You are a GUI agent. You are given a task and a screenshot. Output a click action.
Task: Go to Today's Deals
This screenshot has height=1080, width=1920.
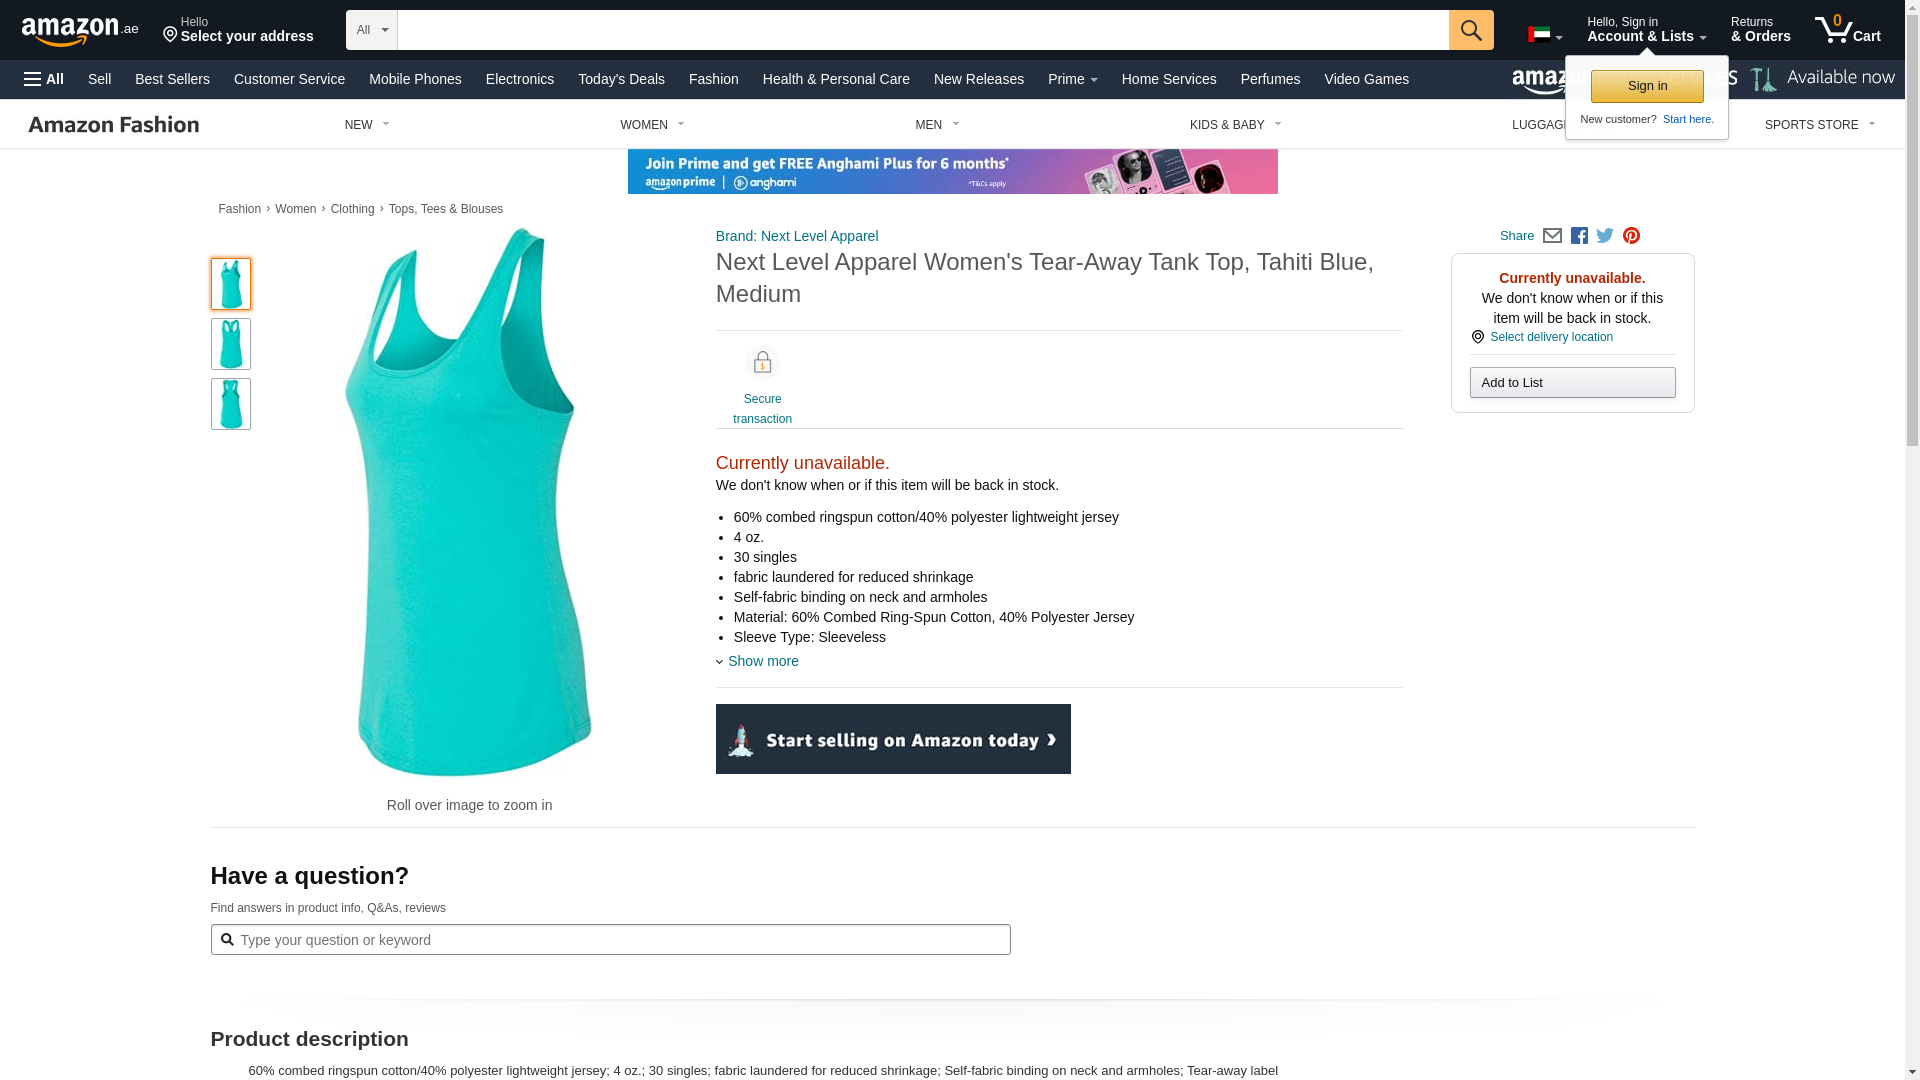[621, 79]
